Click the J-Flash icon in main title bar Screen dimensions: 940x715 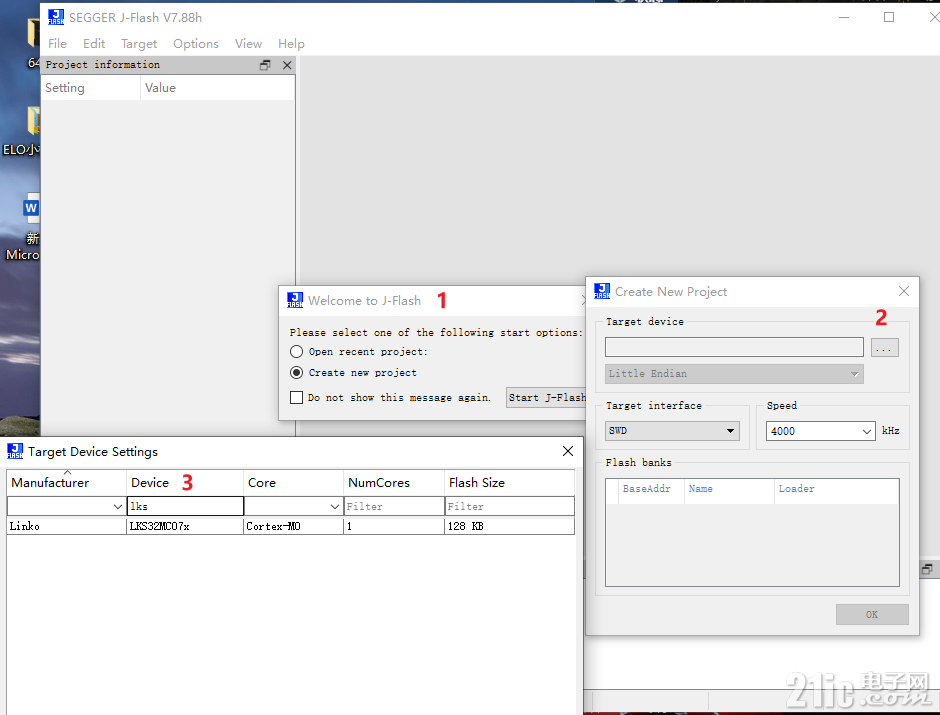[56, 17]
